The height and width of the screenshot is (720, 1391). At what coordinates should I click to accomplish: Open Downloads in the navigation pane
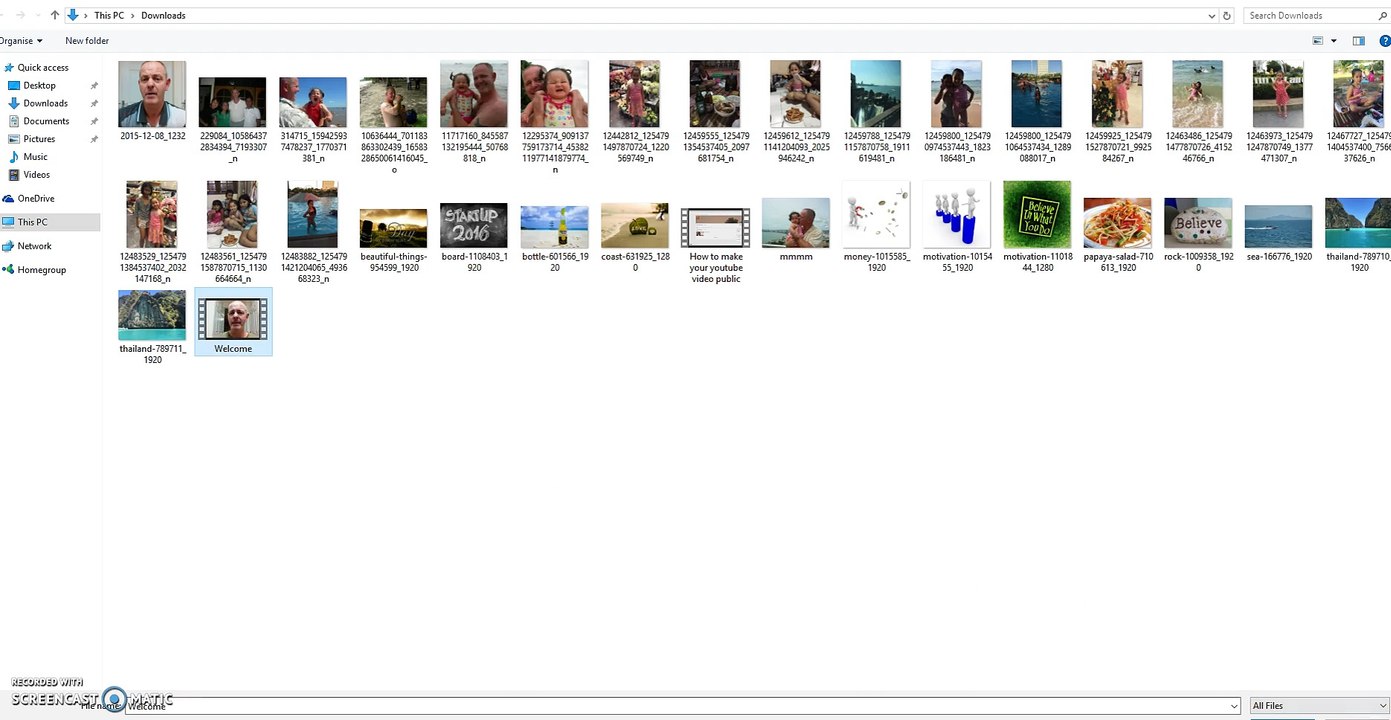pos(45,103)
